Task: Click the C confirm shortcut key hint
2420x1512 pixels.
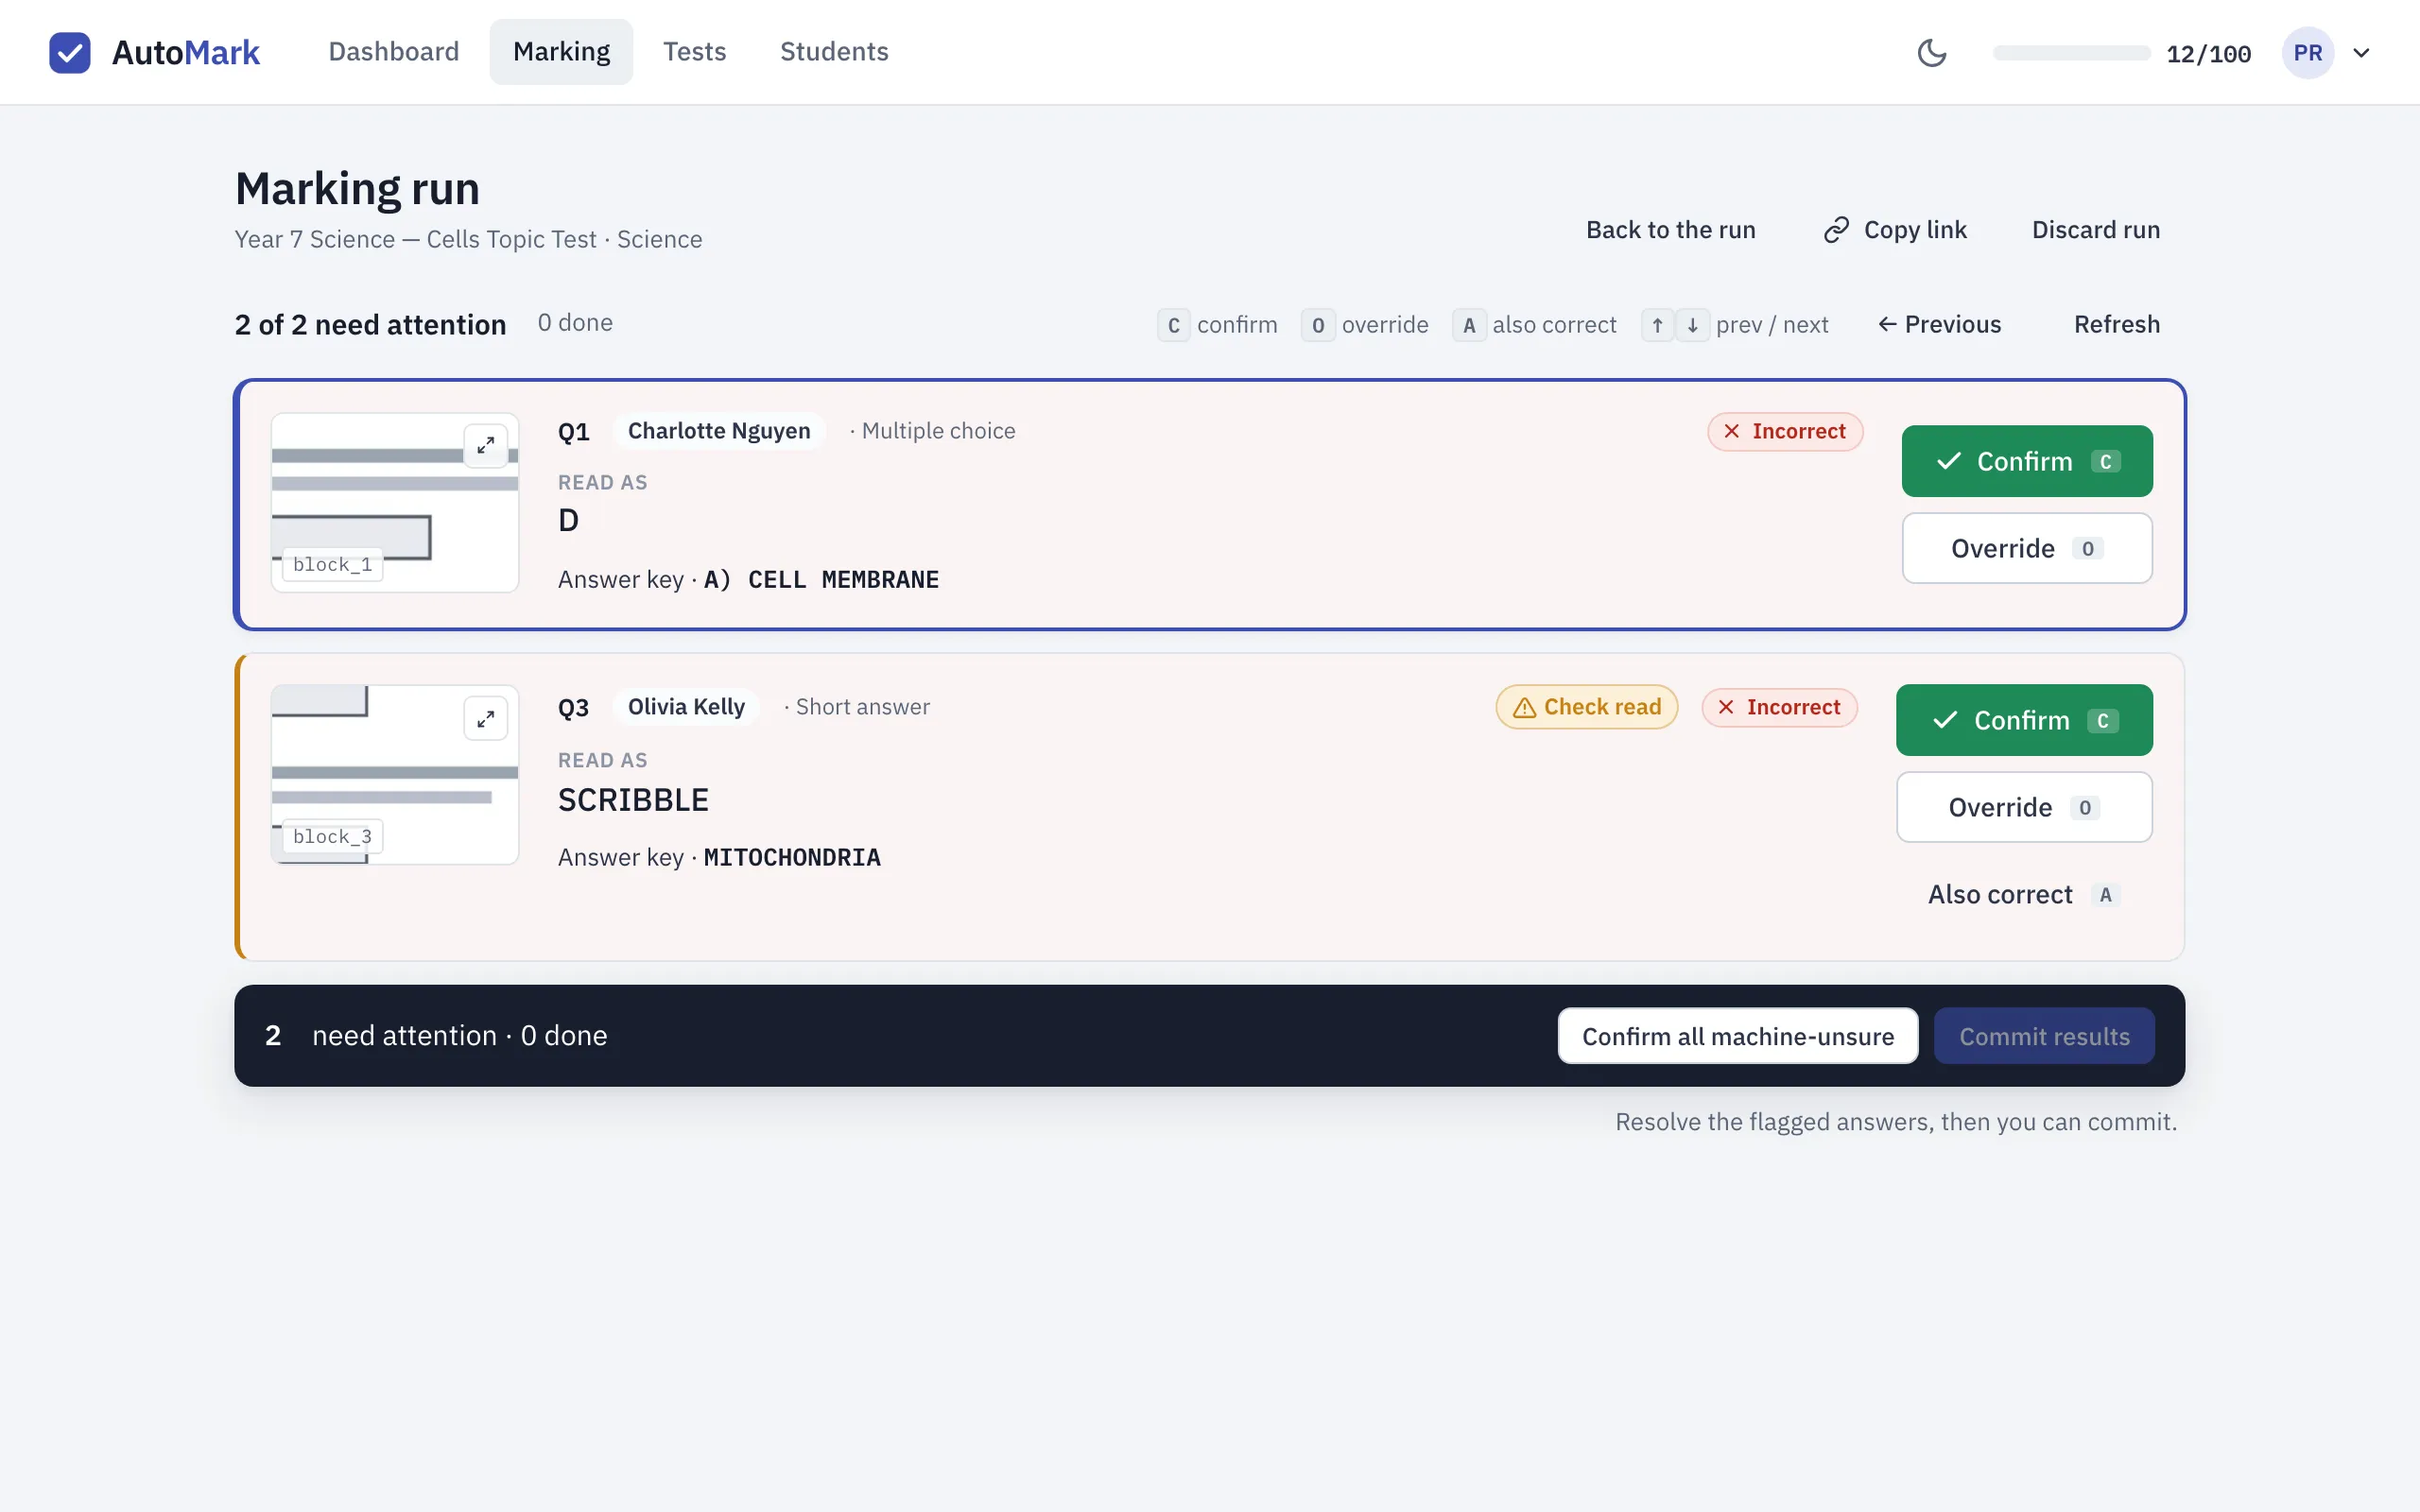Action: [1173, 325]
